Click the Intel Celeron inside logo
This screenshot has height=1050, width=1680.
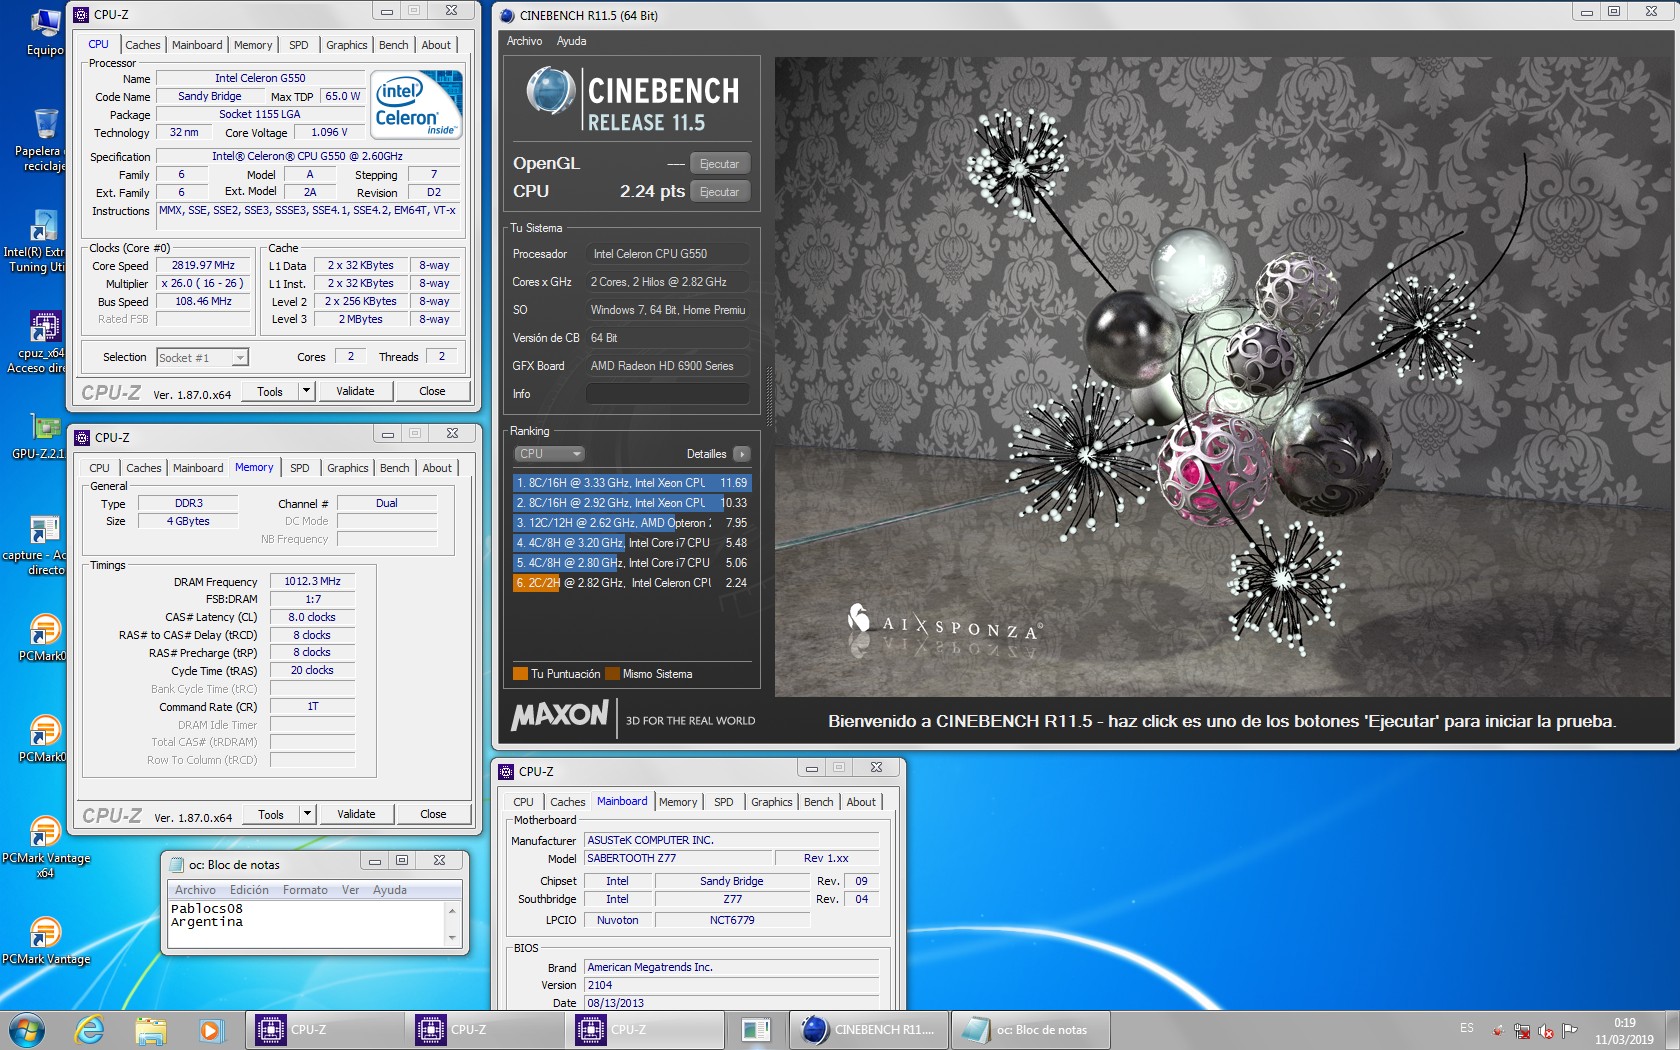click(x=416, y=104)
